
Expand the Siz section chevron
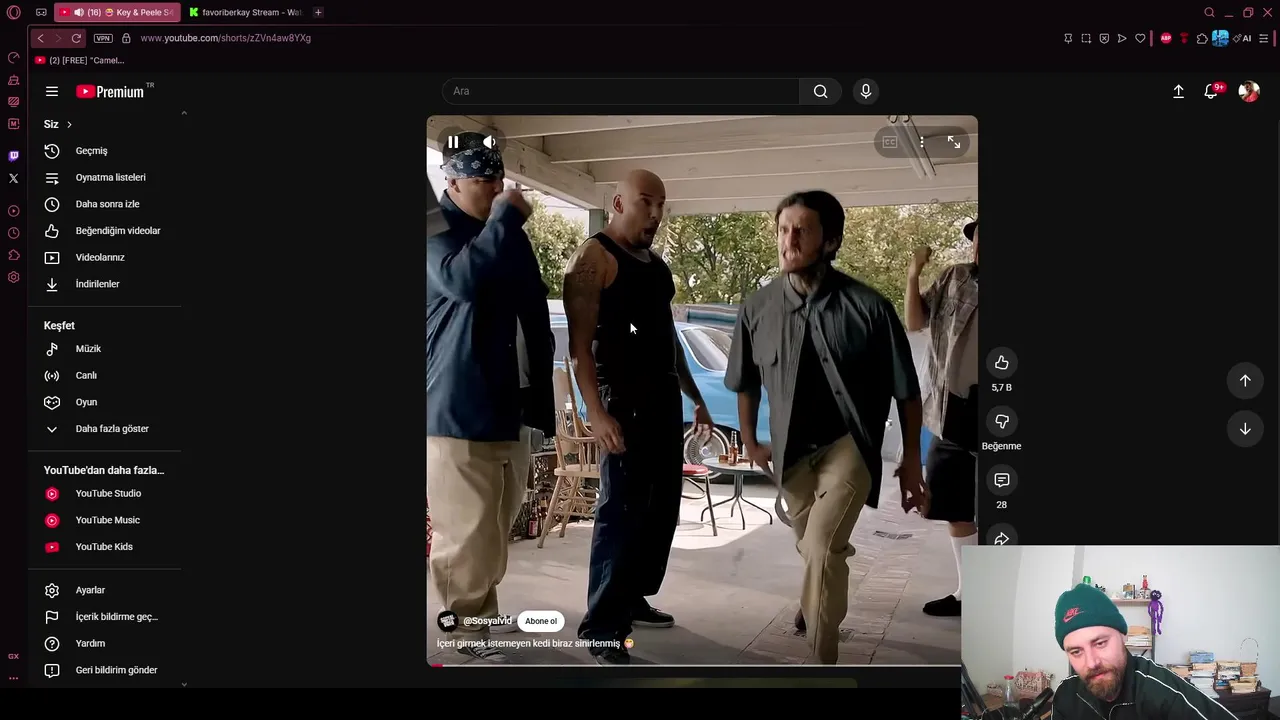69,124
